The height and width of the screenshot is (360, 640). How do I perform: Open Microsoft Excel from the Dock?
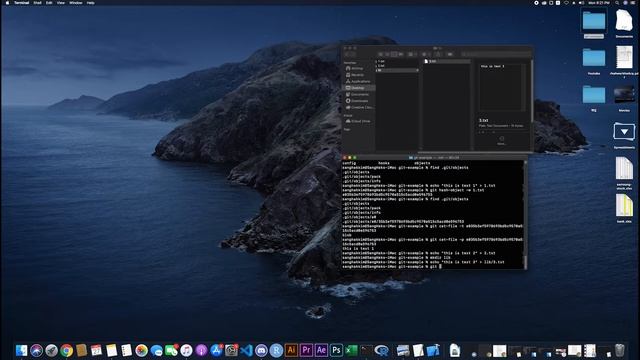(x=351, y=350)
